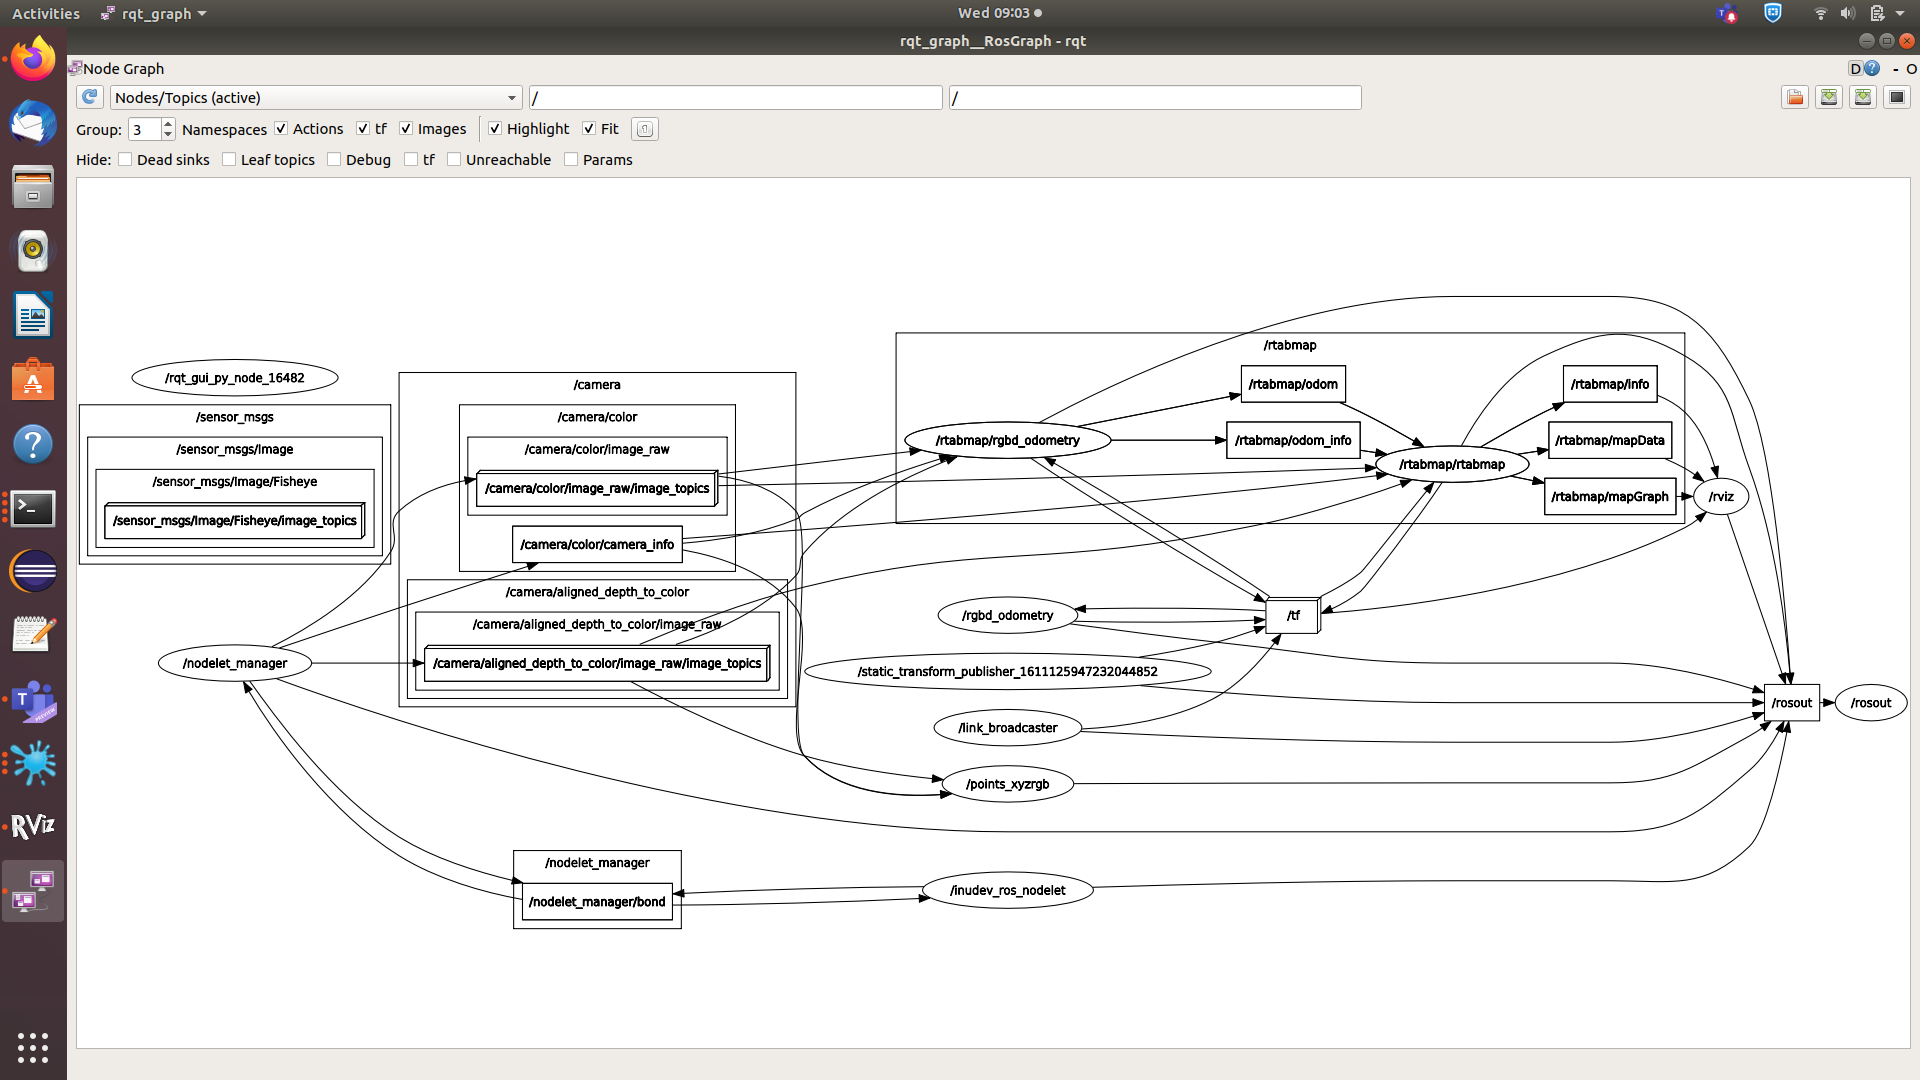Click the D dock-widget toggle button
1920x1080 pixels.
click(x=1855, y=69)
